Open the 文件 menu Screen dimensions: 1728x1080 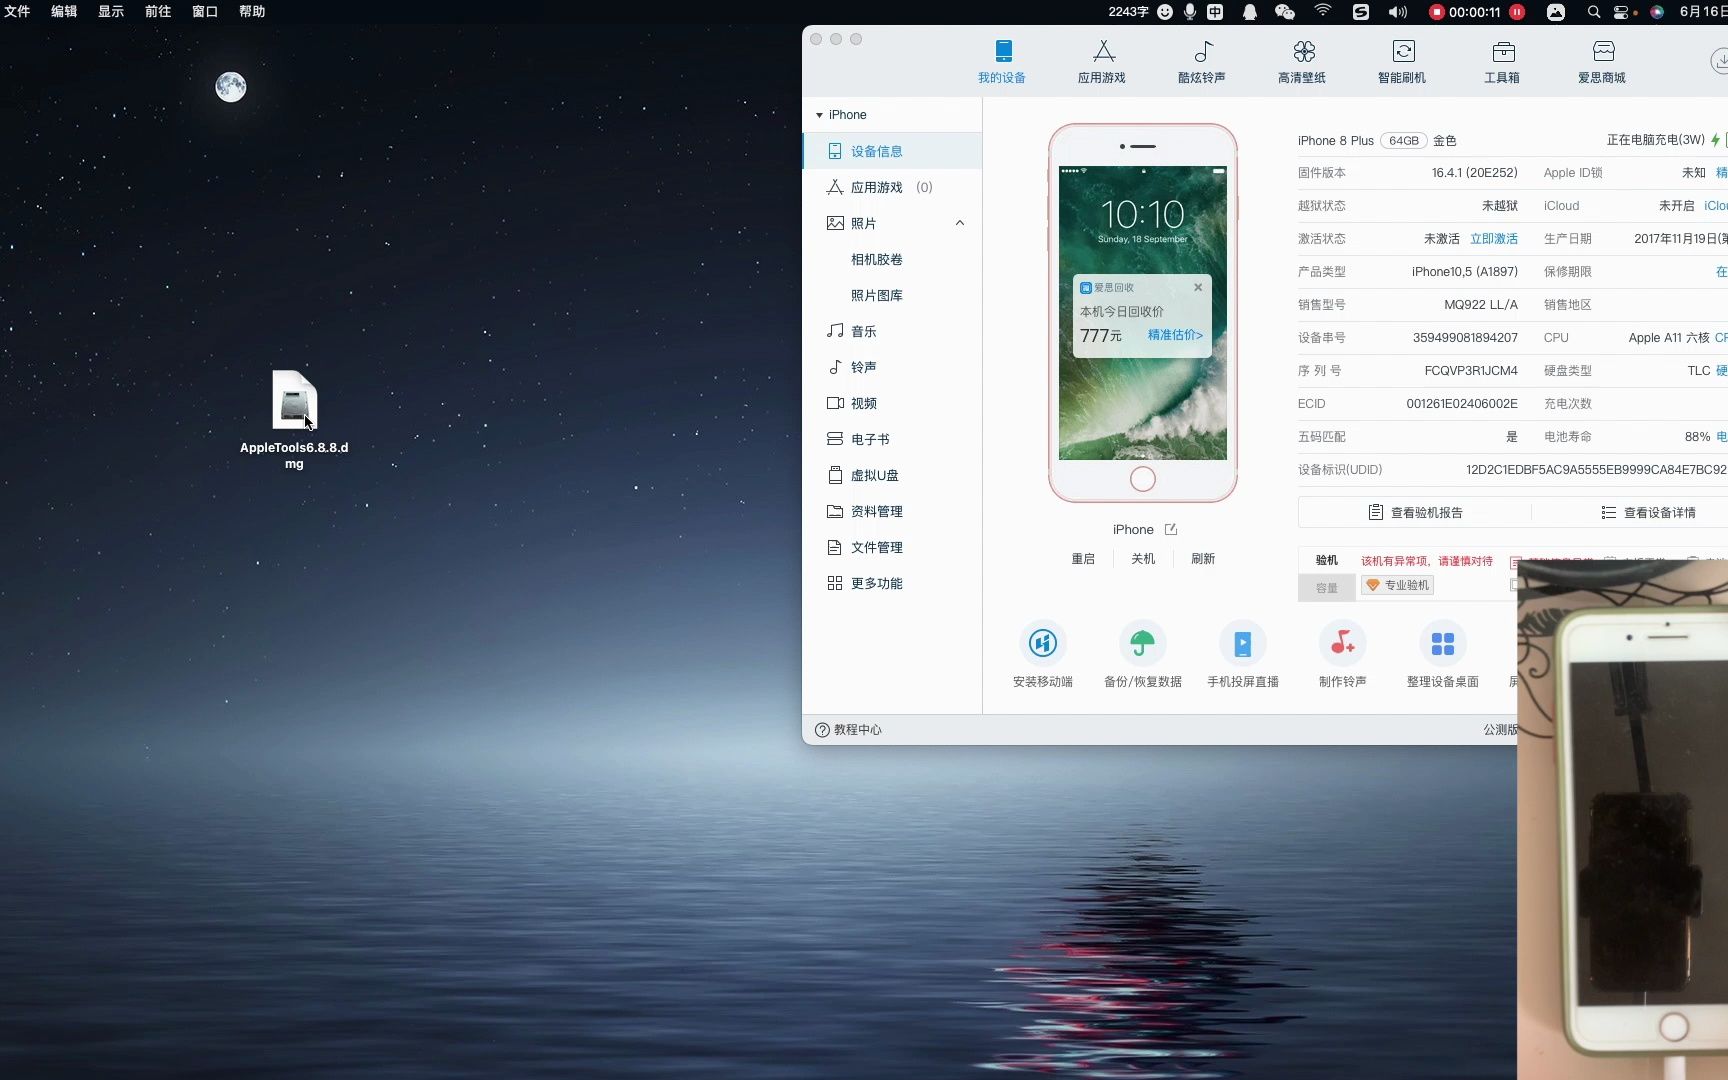click(x=17, y=11)
